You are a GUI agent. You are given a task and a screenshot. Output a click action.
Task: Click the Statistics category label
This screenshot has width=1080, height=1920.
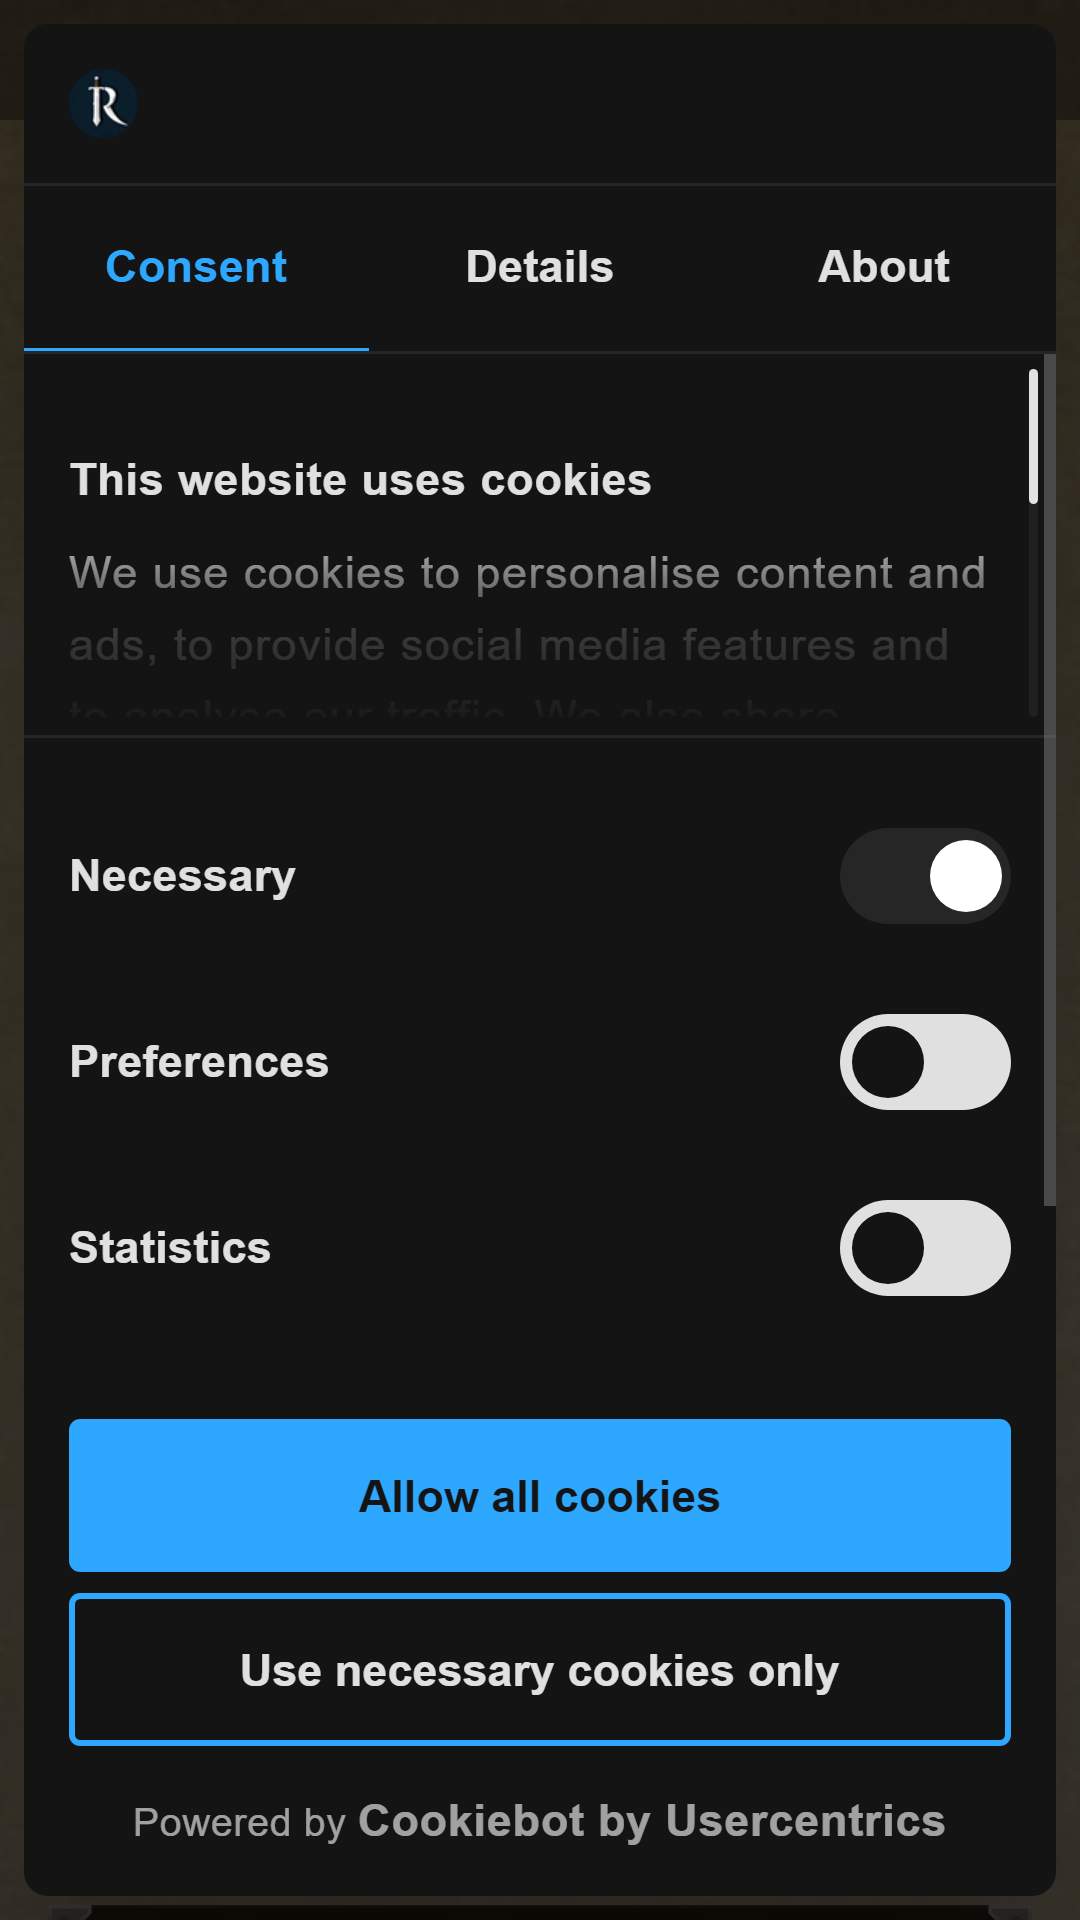pyautogui.click(x=170, y=1248)
